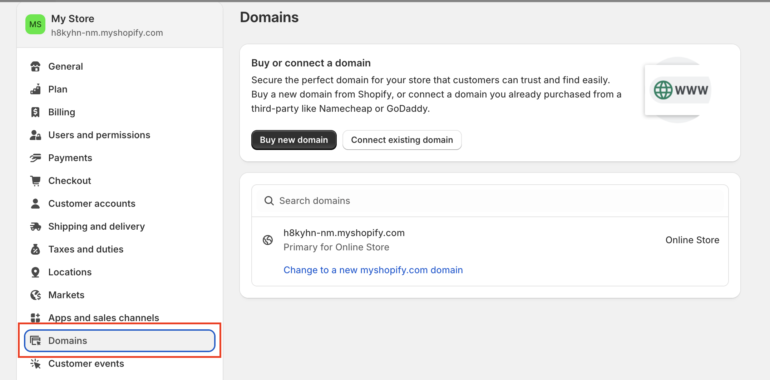Click the Billing receipt icon
This screenshot has width=770, height=380.
tap(35, 112)
